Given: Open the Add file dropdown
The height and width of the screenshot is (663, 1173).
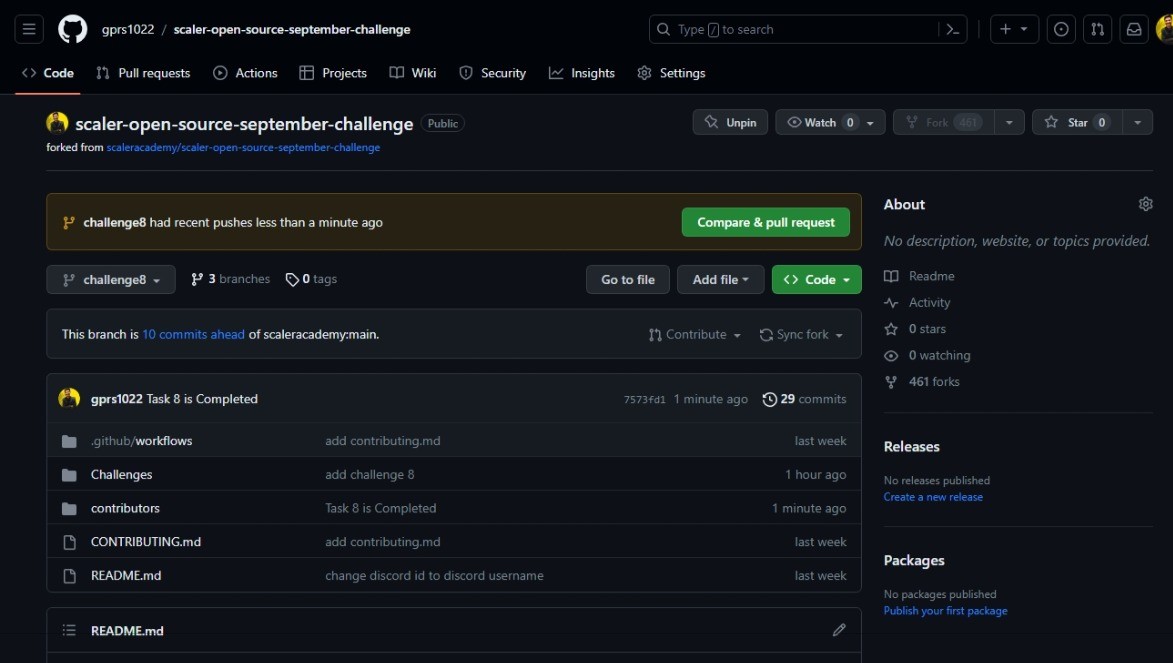Looking at the screenshot, I should (720, 279).
